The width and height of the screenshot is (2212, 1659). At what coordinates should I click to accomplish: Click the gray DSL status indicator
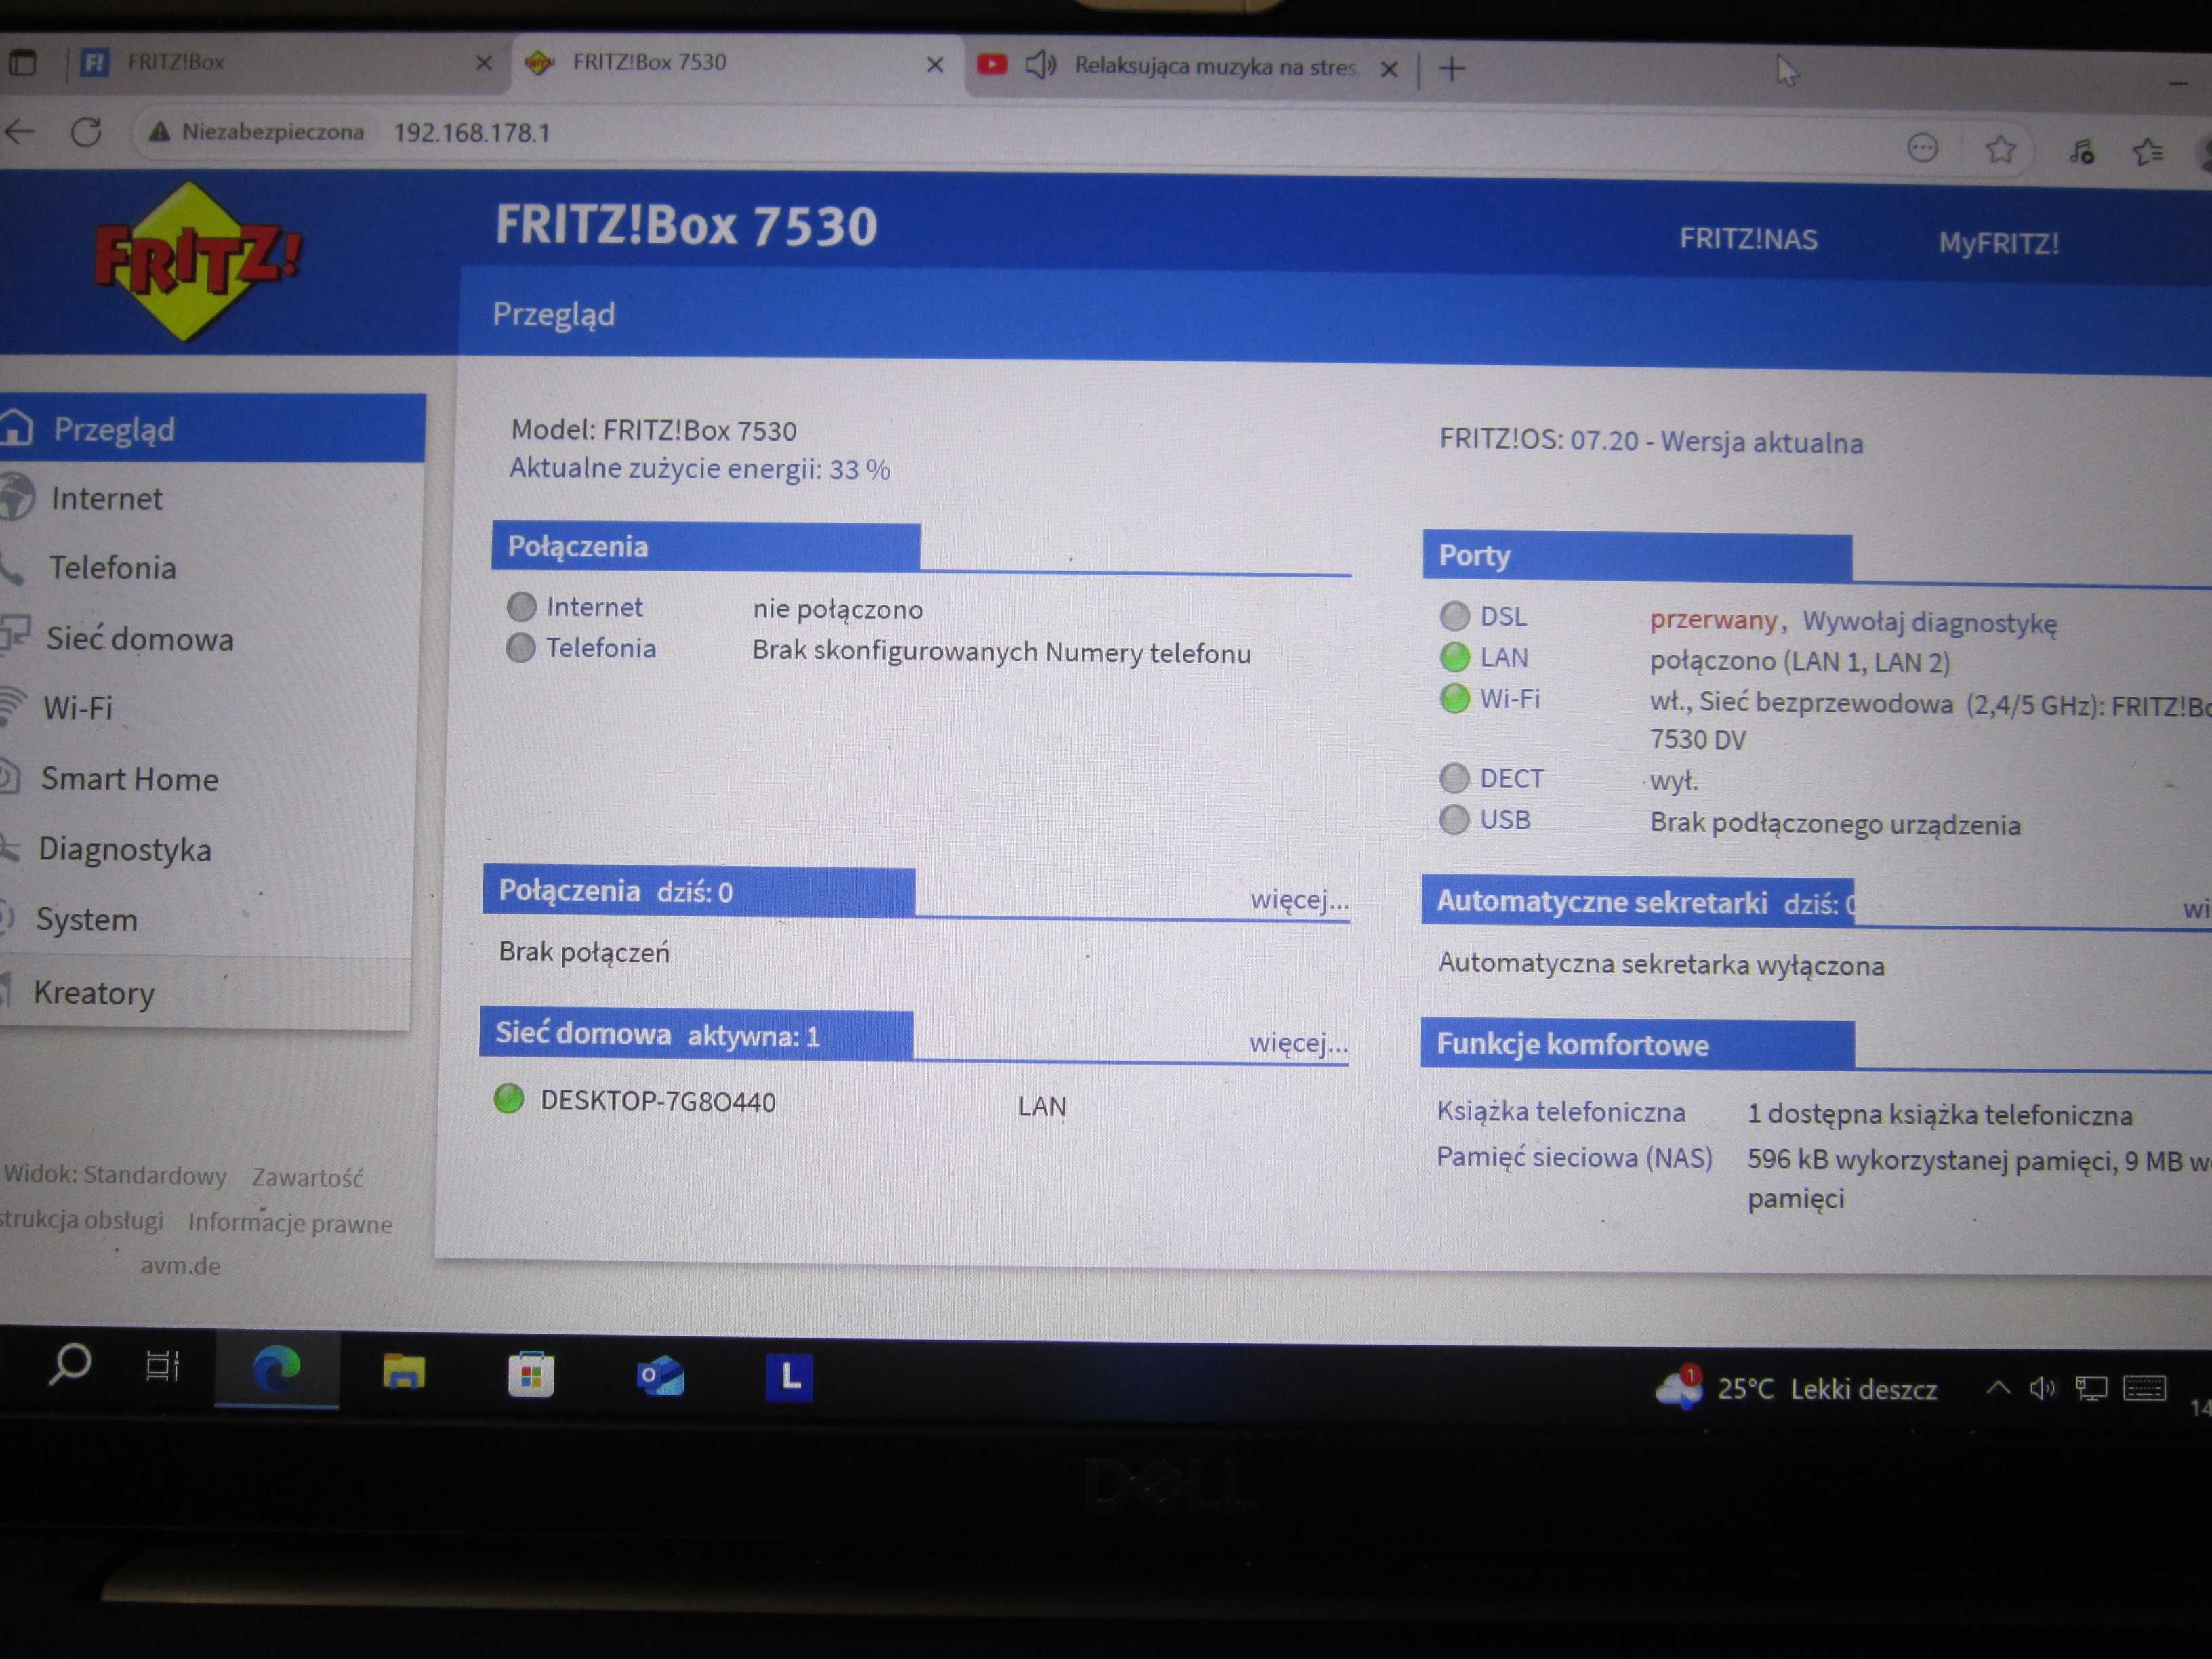(1455, 615)
